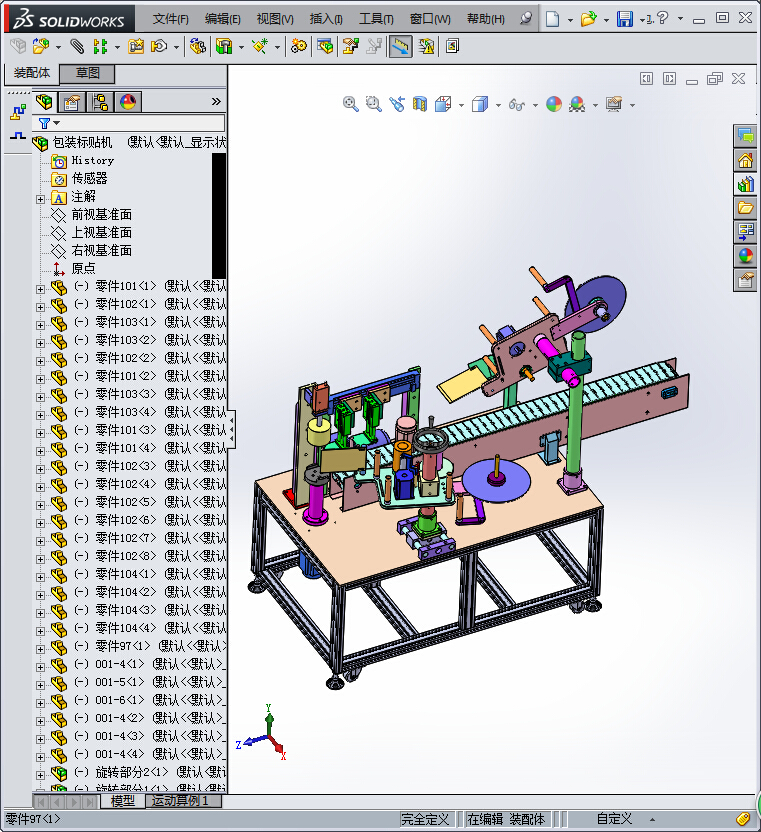
Task: Open the 文件(F) menu
Action: click(171, 19)
